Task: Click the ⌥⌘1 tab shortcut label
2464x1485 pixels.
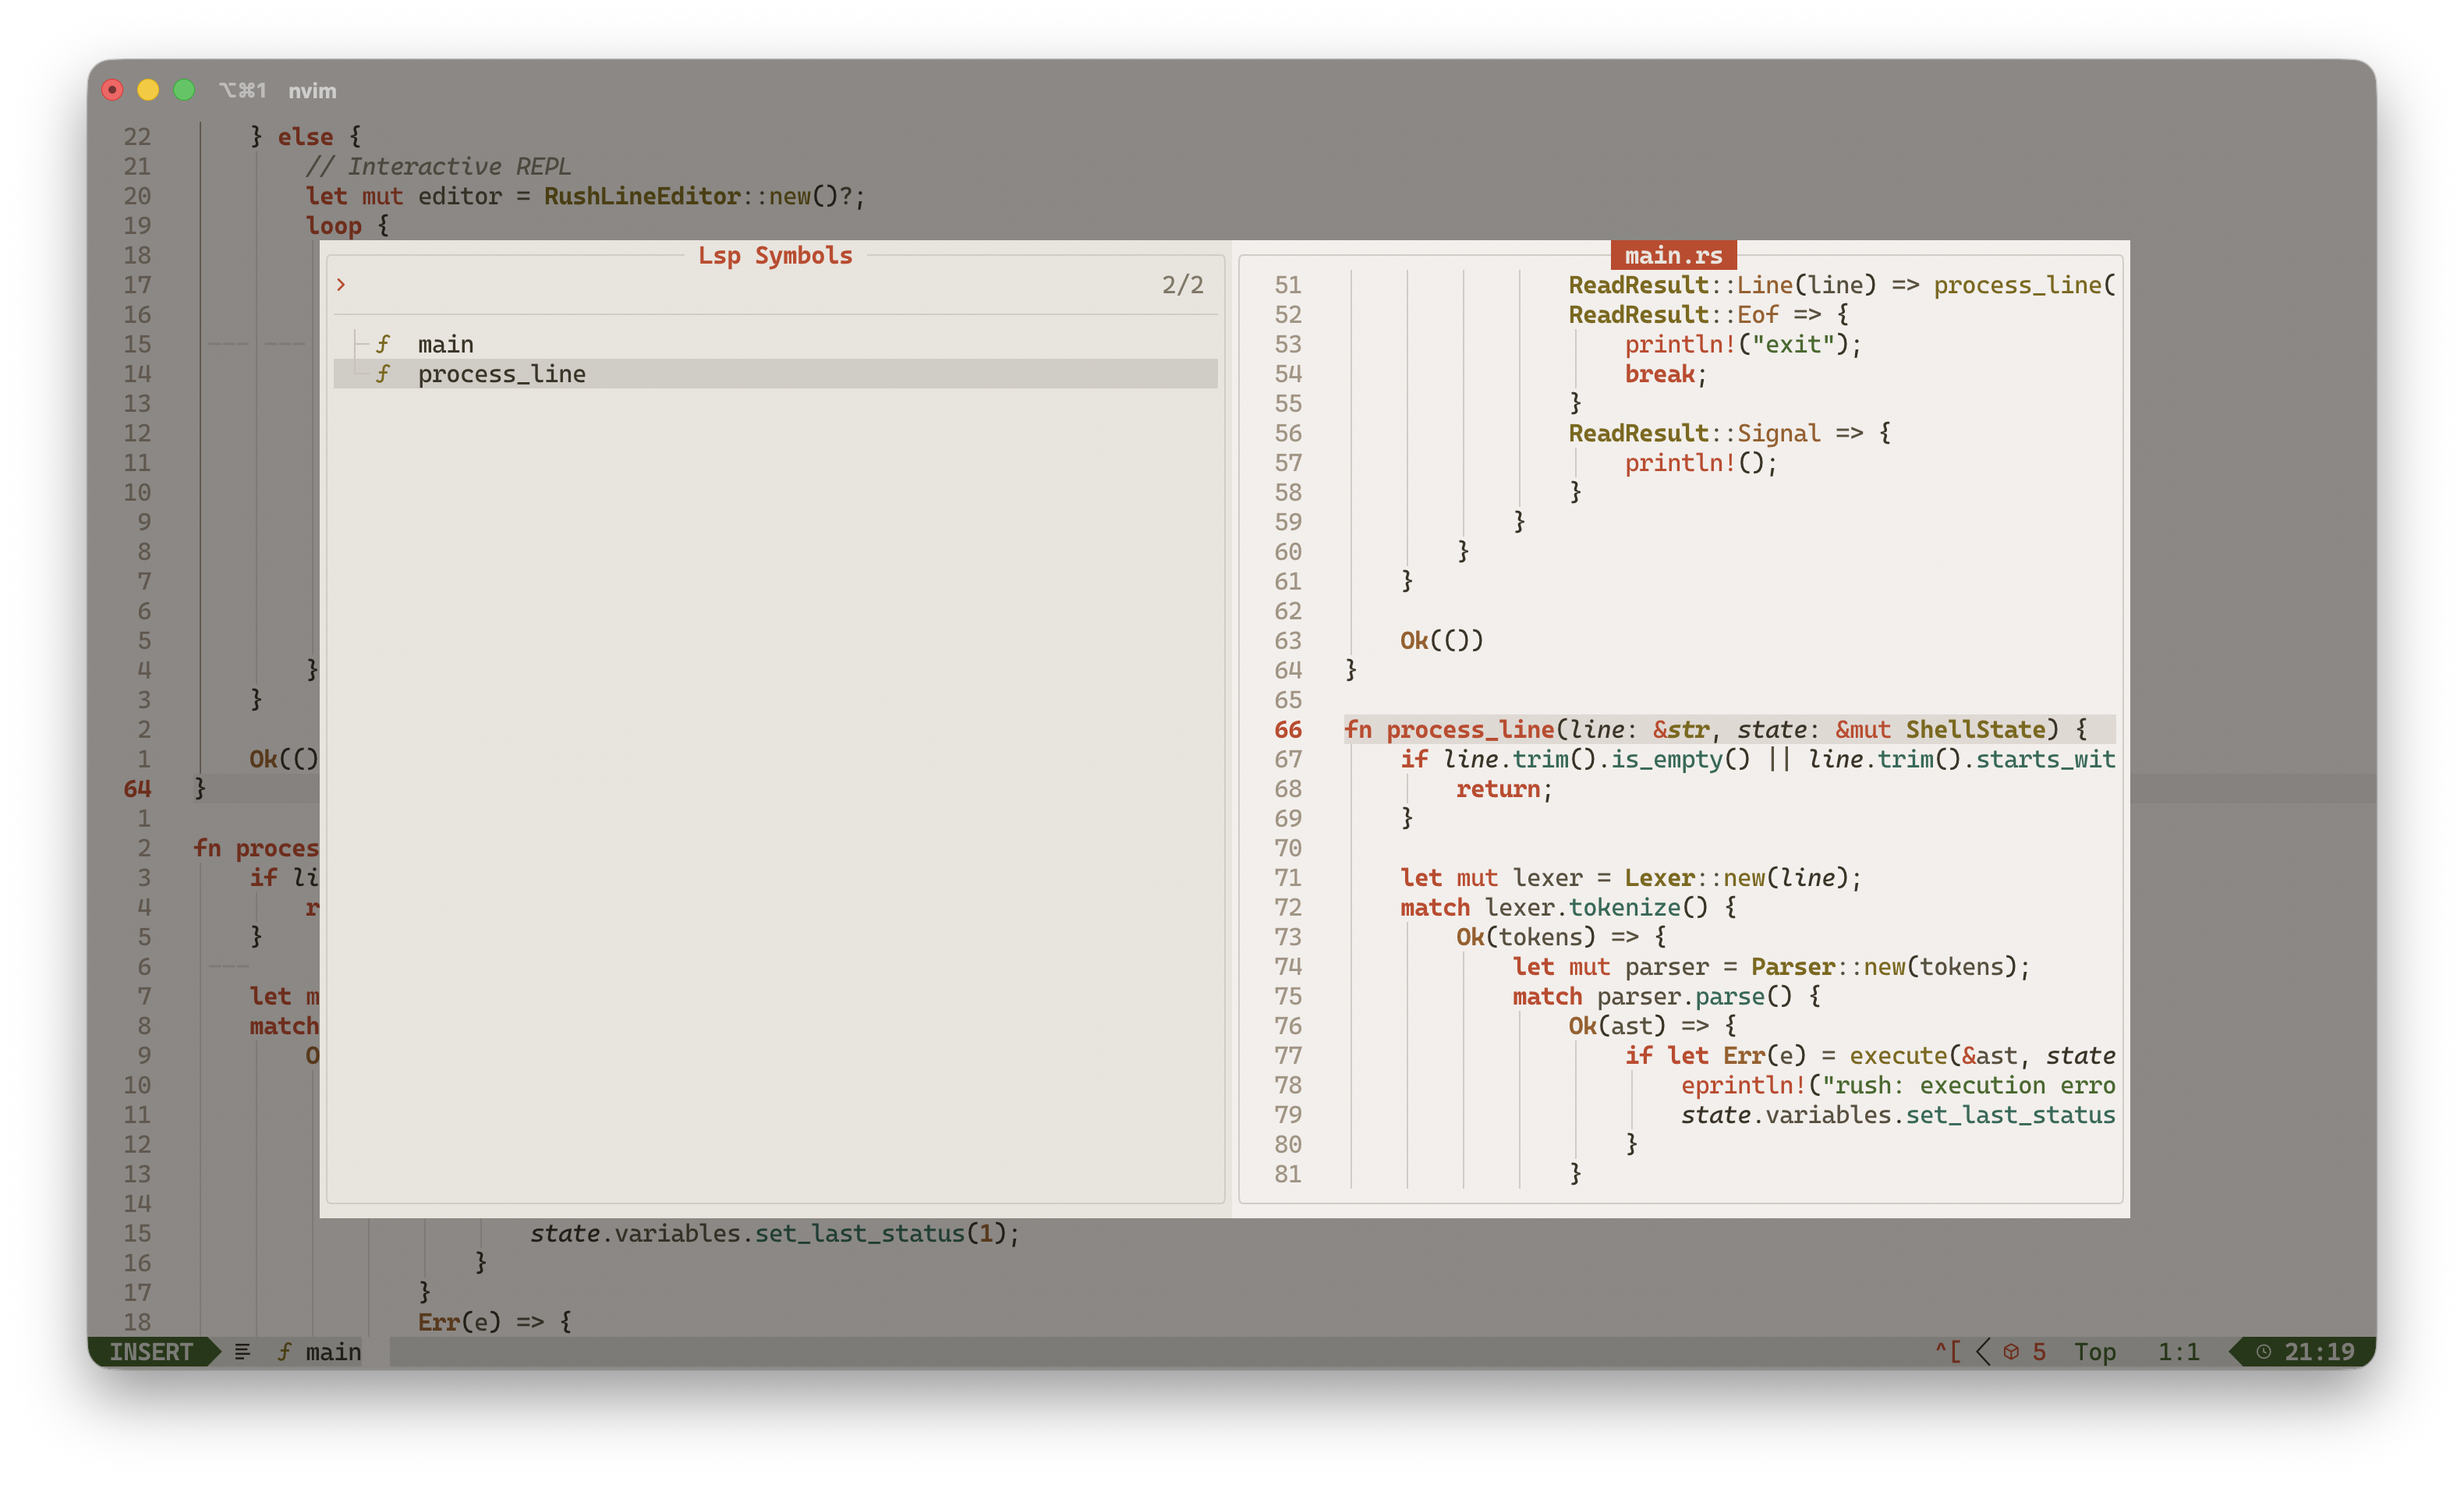Action: pos(243,91)
